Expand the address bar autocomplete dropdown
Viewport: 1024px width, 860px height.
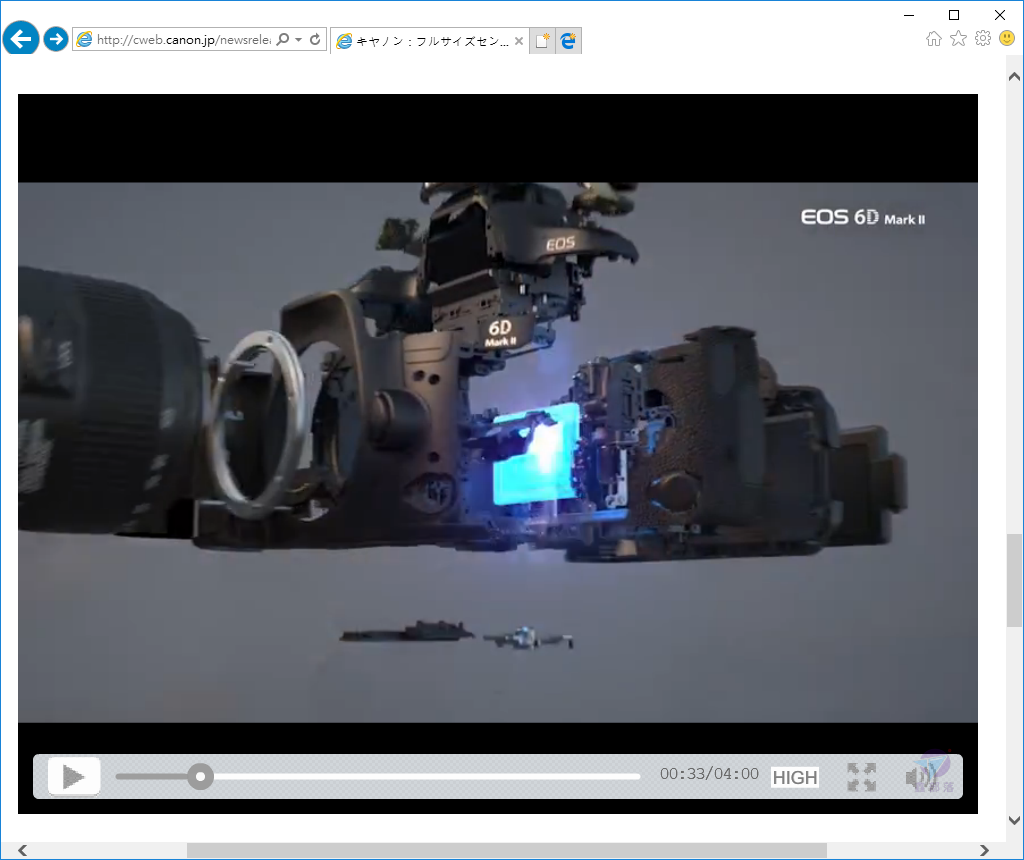coord(298,40)
